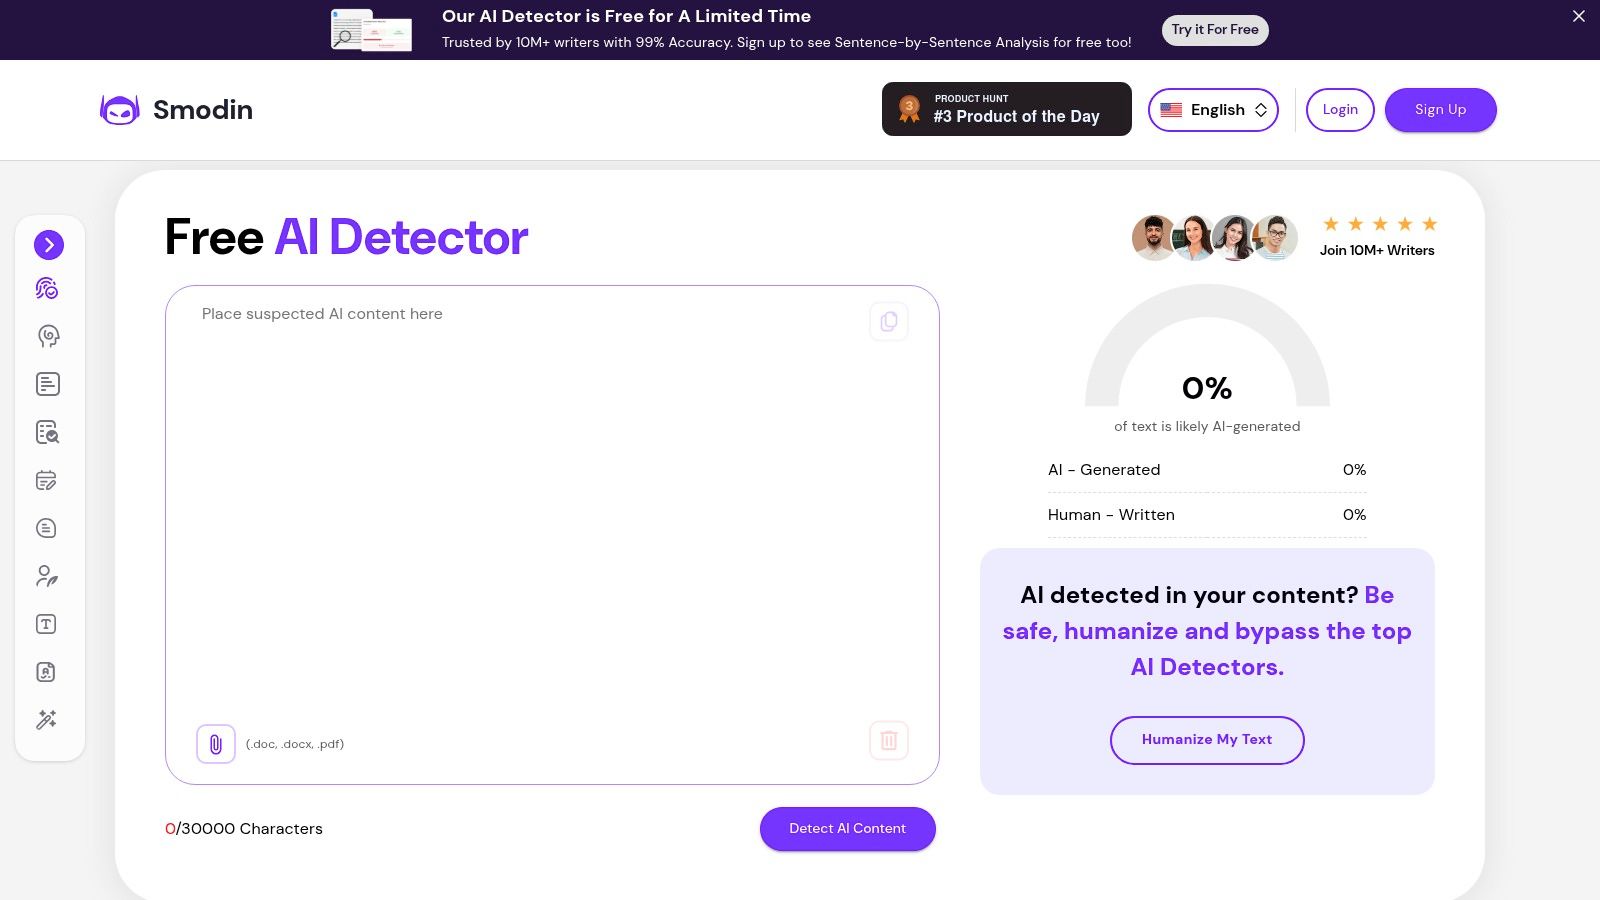This screenshot has width=1600, height=900.
Task: Click the paste/copy icon in the text box
Action: coord(889,321)
